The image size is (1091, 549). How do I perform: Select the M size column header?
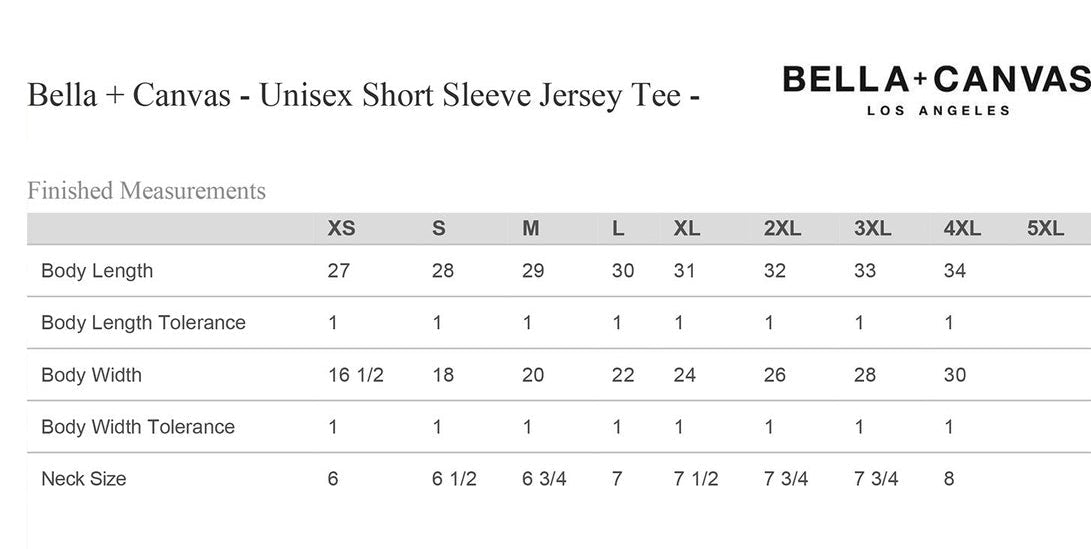coord(531,228)
